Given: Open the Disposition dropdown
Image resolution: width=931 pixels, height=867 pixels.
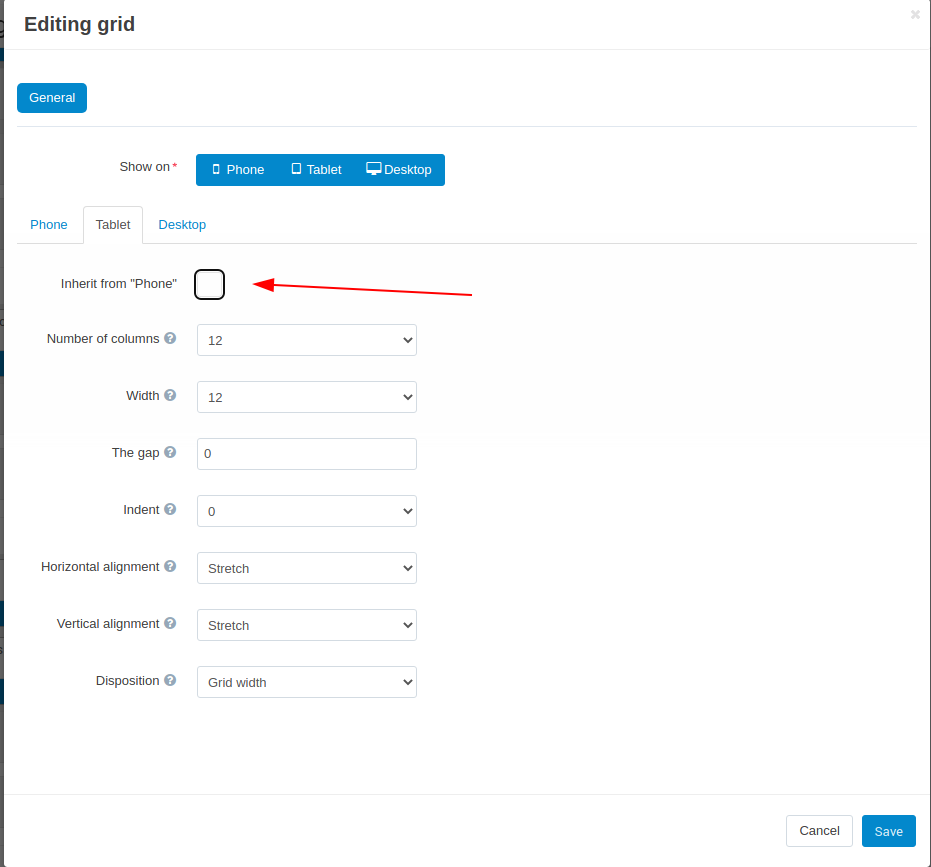Looking at the screenshot, I should tap(307, 682).
